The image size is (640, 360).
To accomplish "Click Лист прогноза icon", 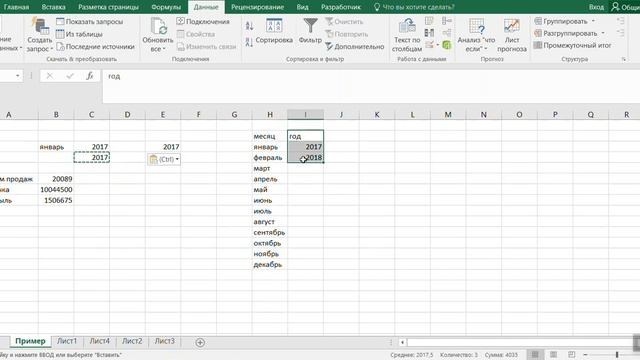I will (x=512, y=35).
